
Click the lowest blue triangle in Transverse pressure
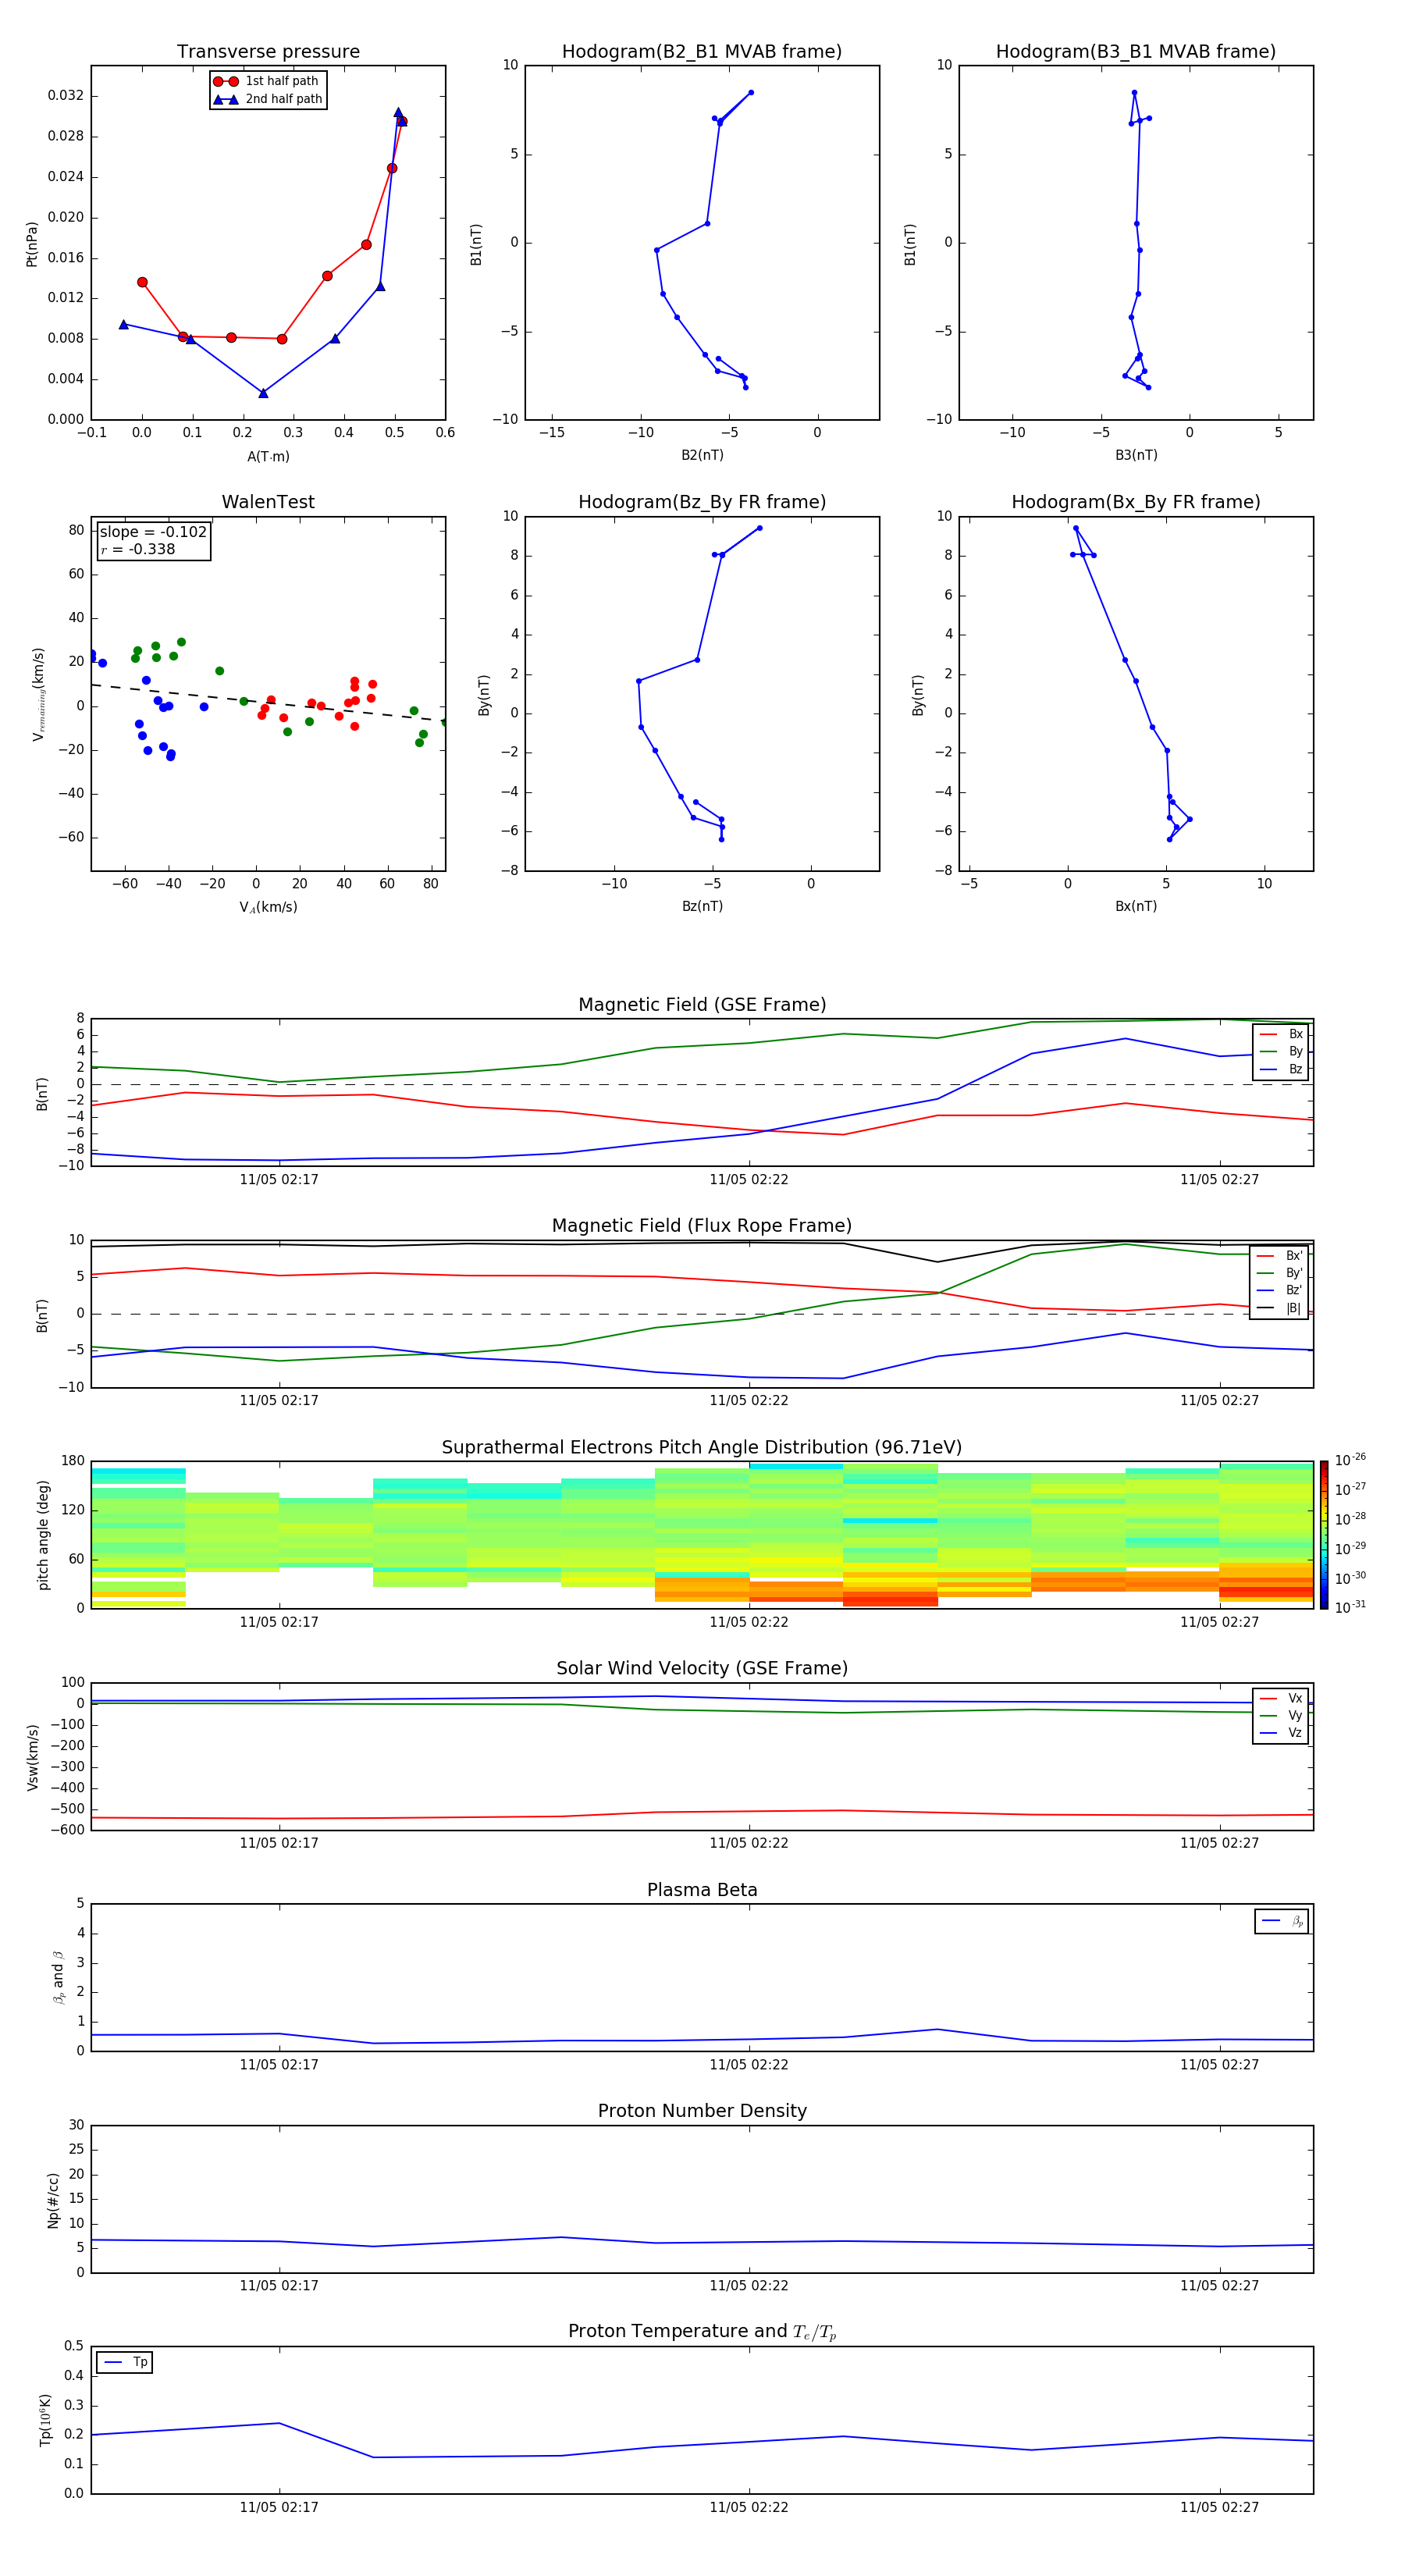coord(263,393)
